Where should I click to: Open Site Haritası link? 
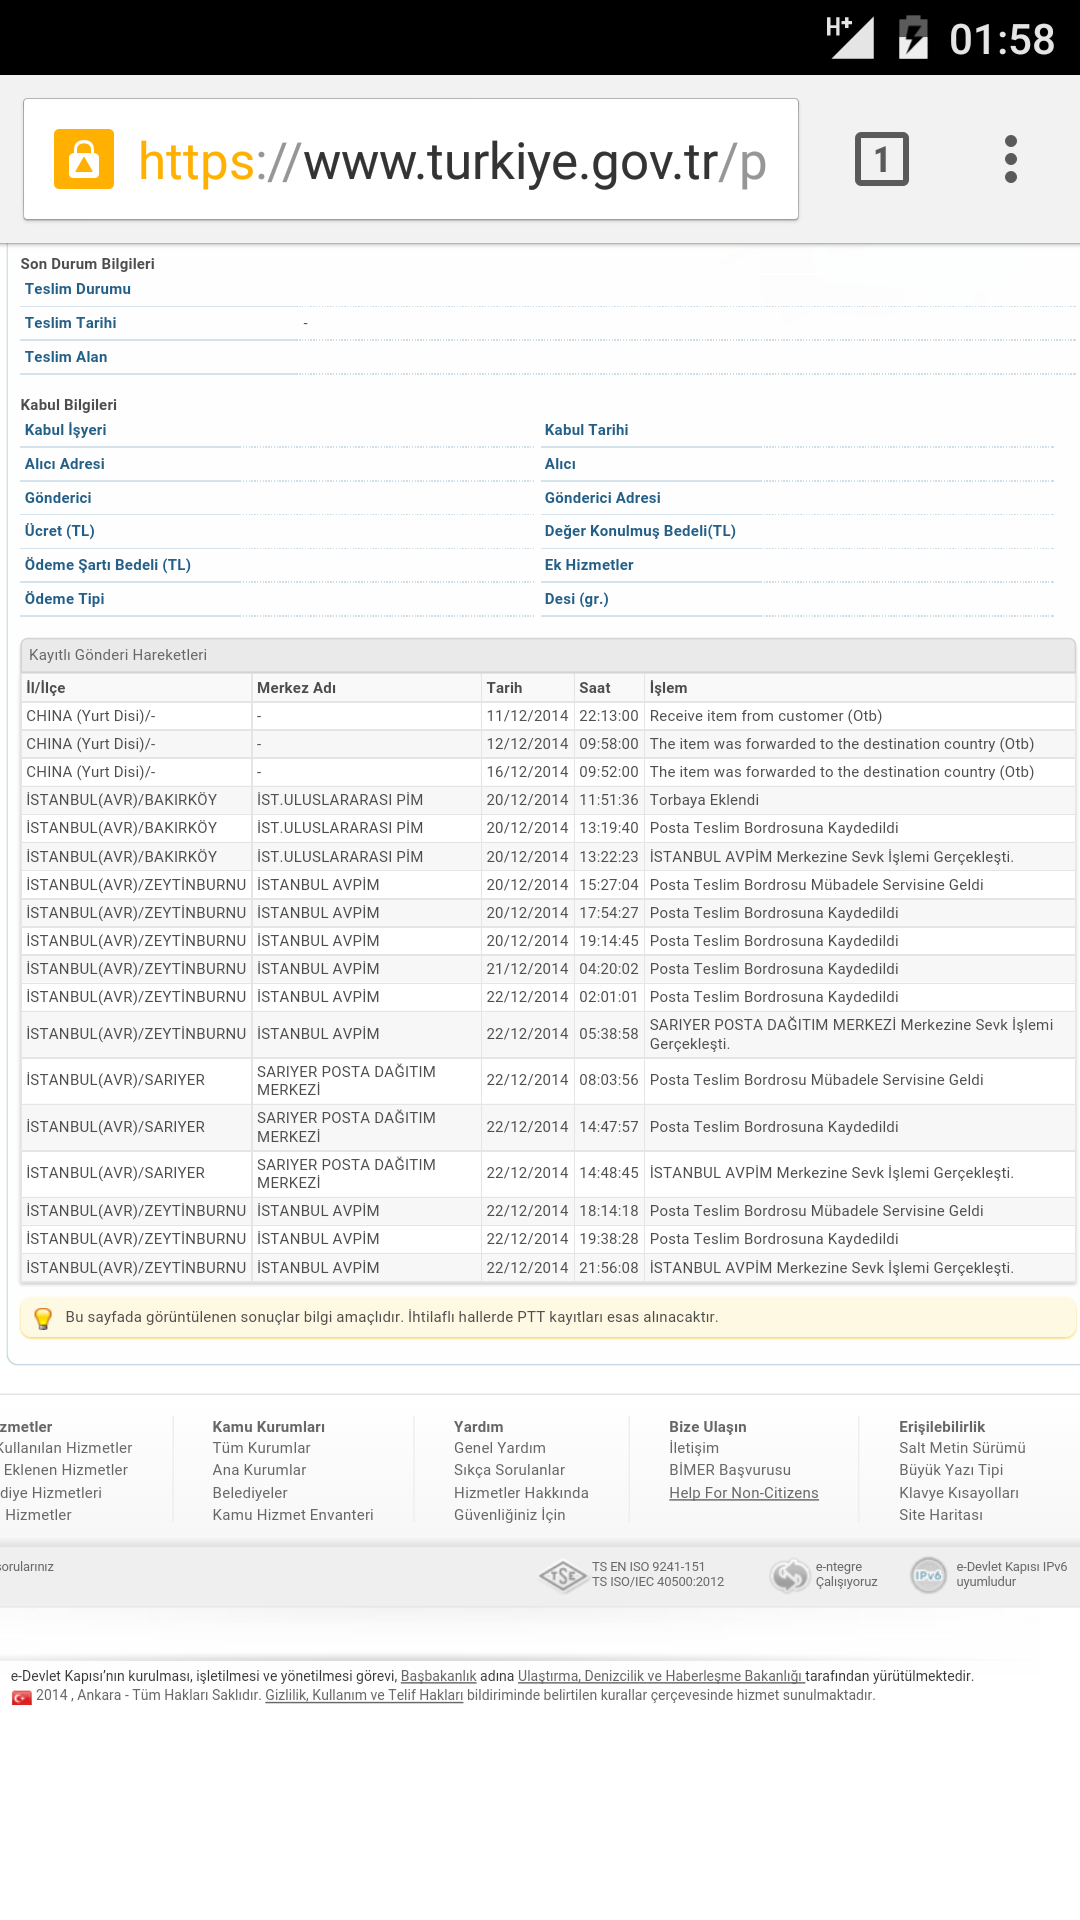click(941, 1515)
